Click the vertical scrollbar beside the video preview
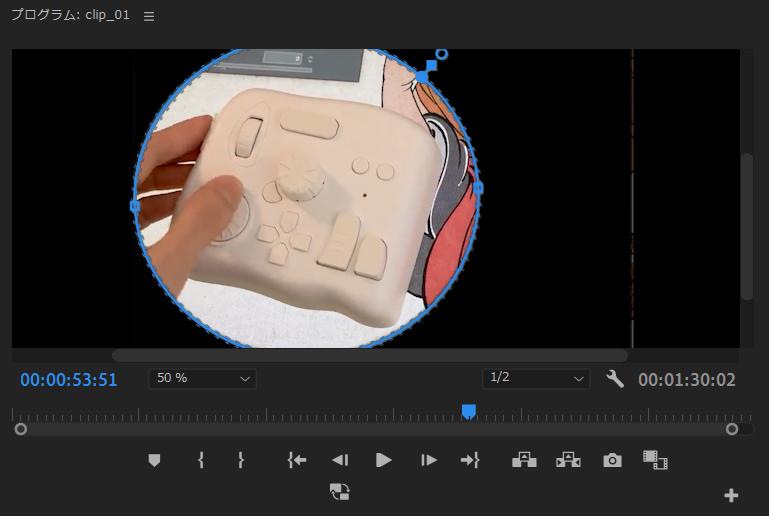 [x=747, y=226]
